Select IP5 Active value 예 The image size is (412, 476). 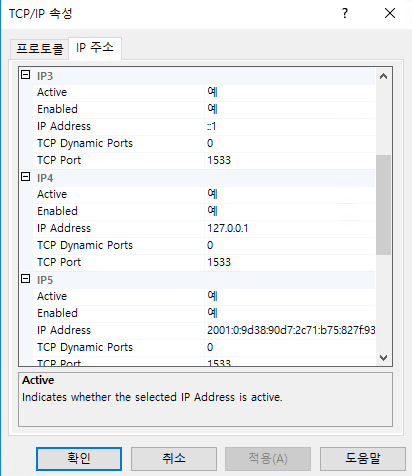pyautogui.click(x=290, y=296)
